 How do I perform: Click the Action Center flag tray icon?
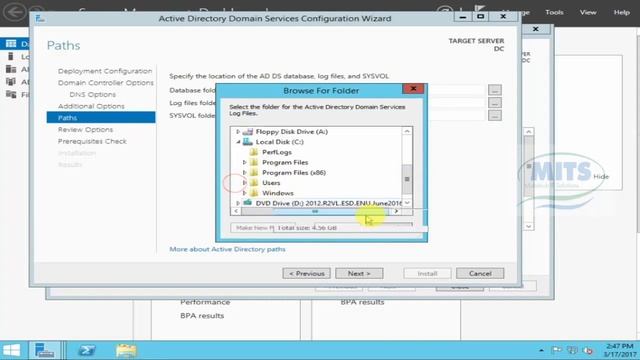click(556, 350)
